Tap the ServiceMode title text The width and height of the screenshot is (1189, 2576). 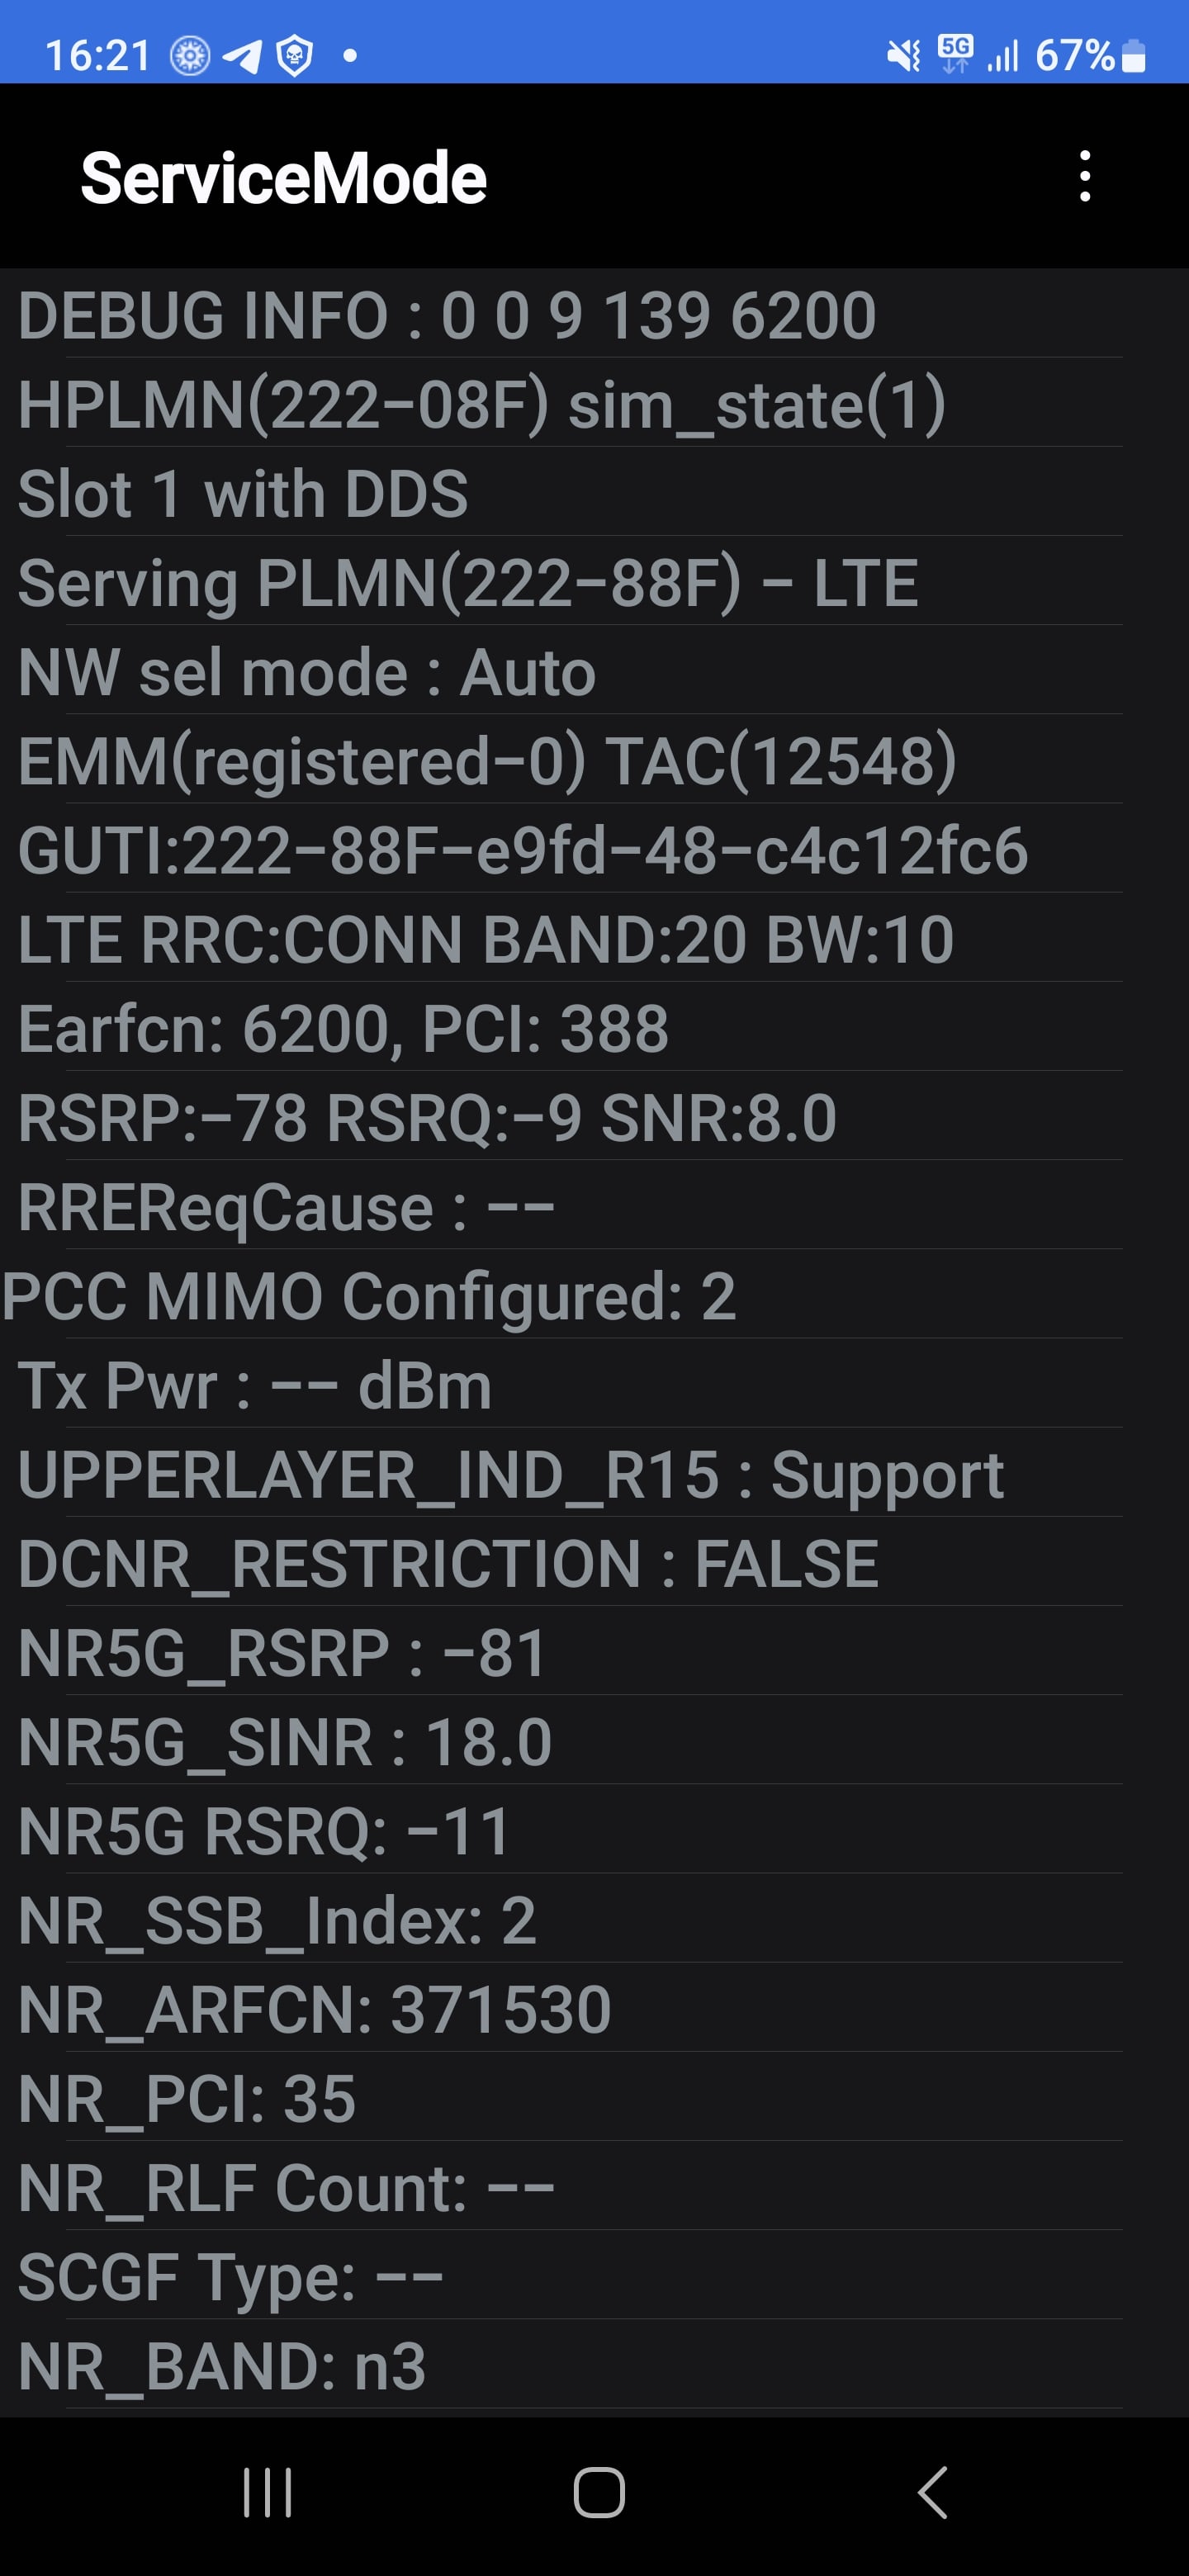tap(284, 178)
